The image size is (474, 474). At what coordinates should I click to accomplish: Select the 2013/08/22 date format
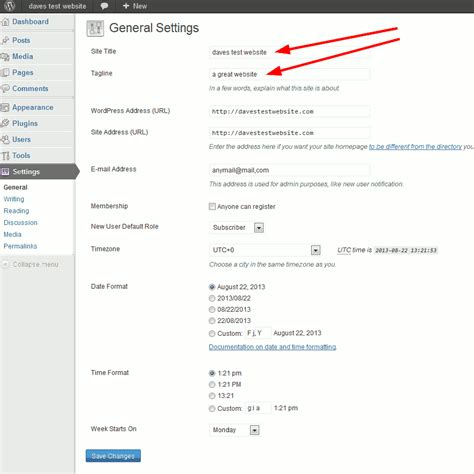(212, 298)
